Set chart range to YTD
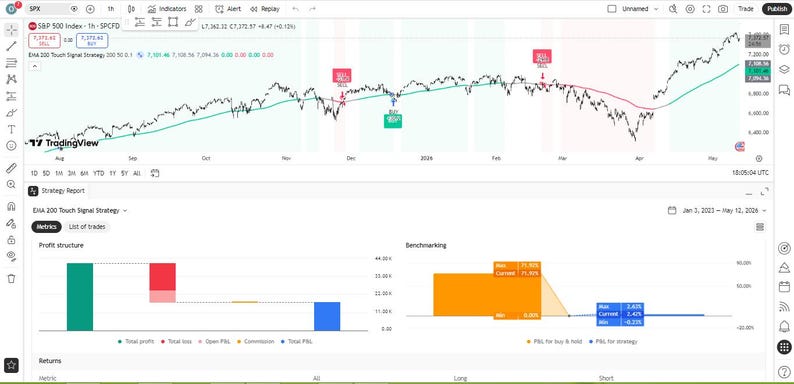The width and height of the screenshot is (794, 384). 99,173
